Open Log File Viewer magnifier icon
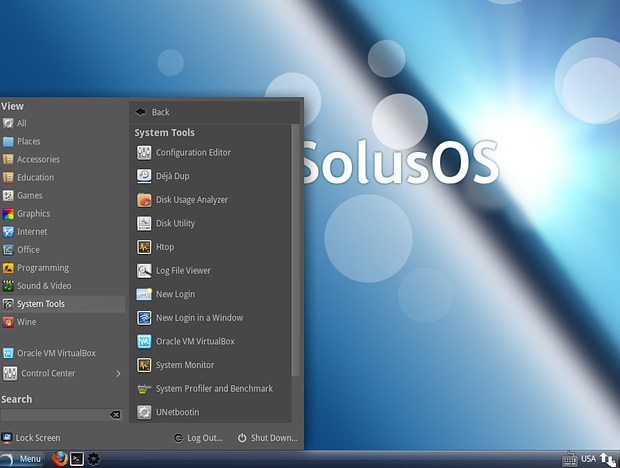This screenshot has height=468, width=620. 144,271
